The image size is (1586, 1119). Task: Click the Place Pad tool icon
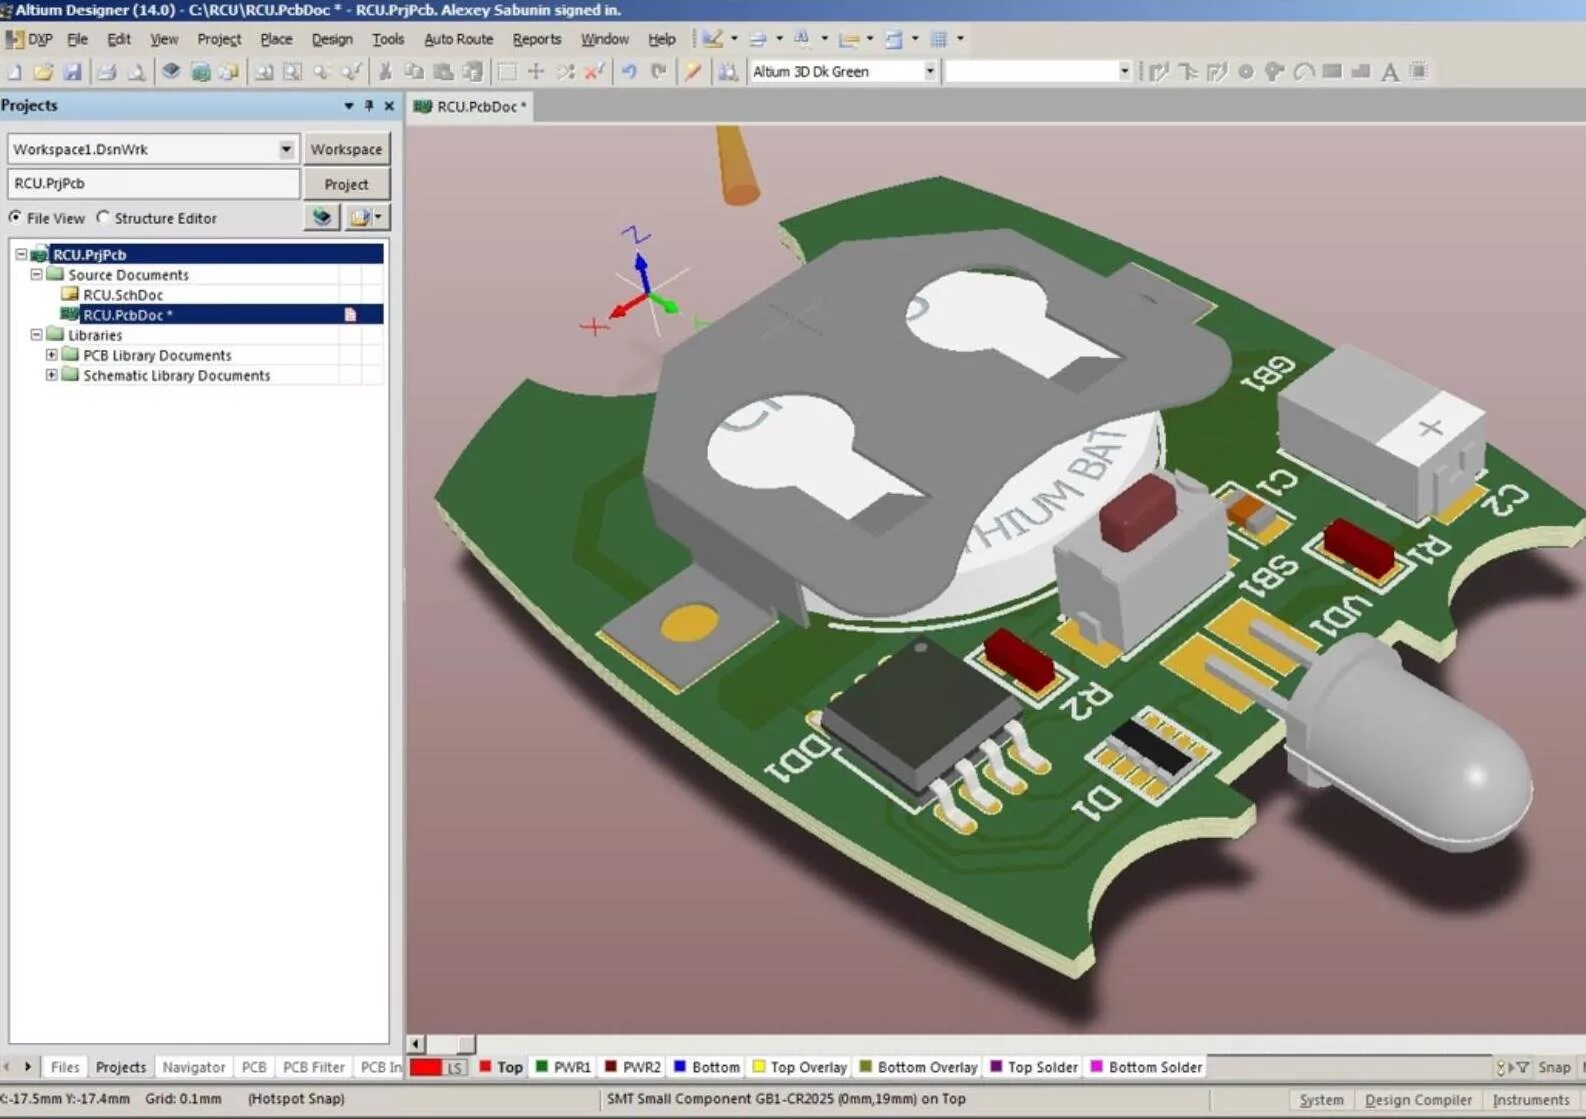[1245, 71]
